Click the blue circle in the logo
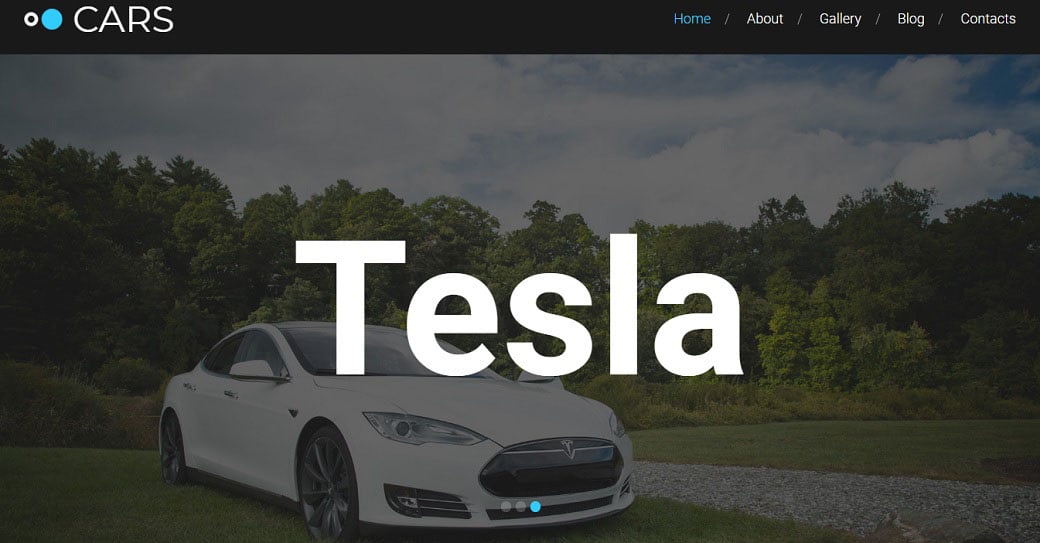The image size is (1040, 543). tap(52, 19)
